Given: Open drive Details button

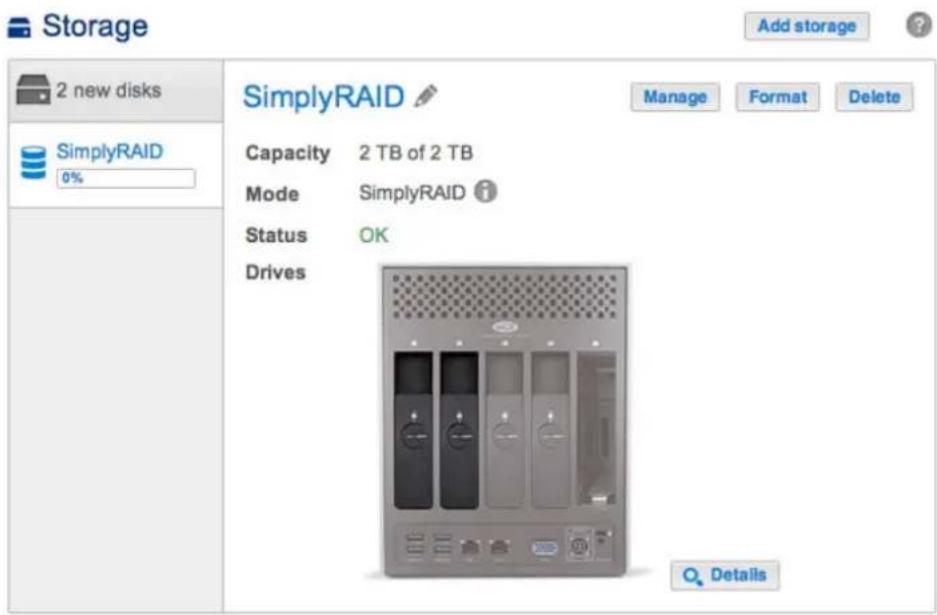Looking at the screenshot, I should pos(724,576).
